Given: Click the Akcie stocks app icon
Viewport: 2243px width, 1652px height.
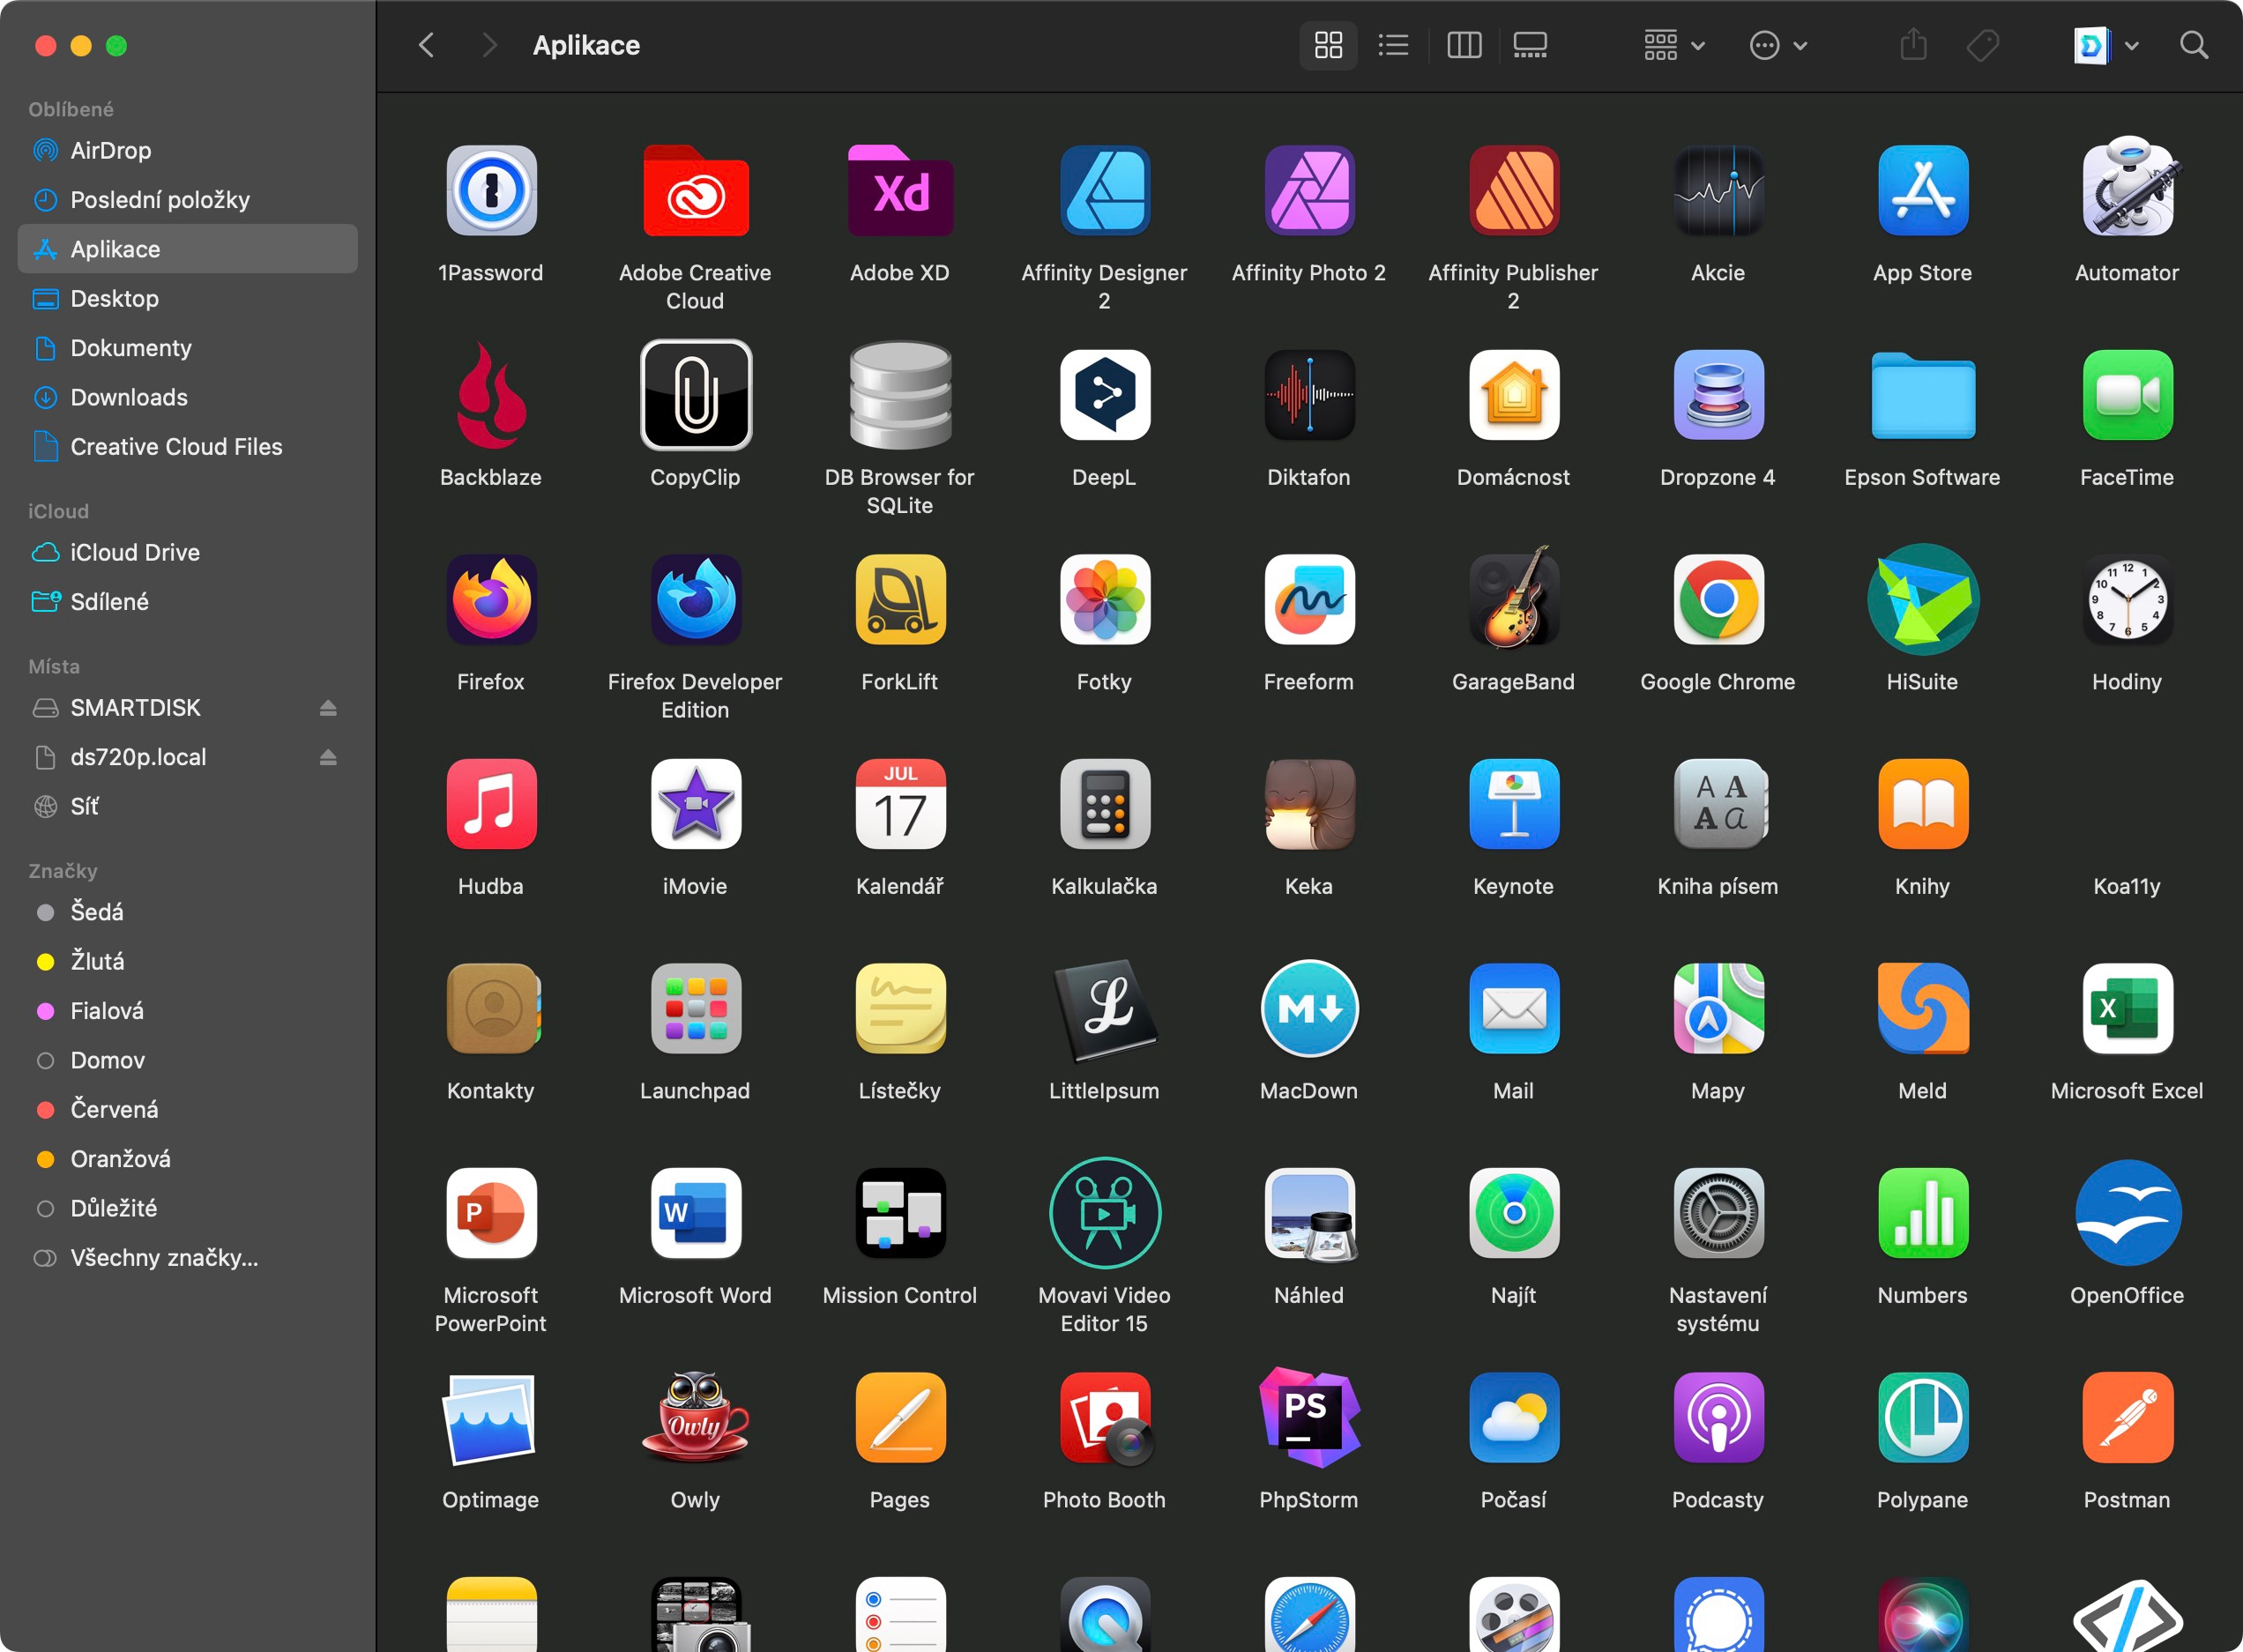Looking at the screenshot, I should (1718, 190).
